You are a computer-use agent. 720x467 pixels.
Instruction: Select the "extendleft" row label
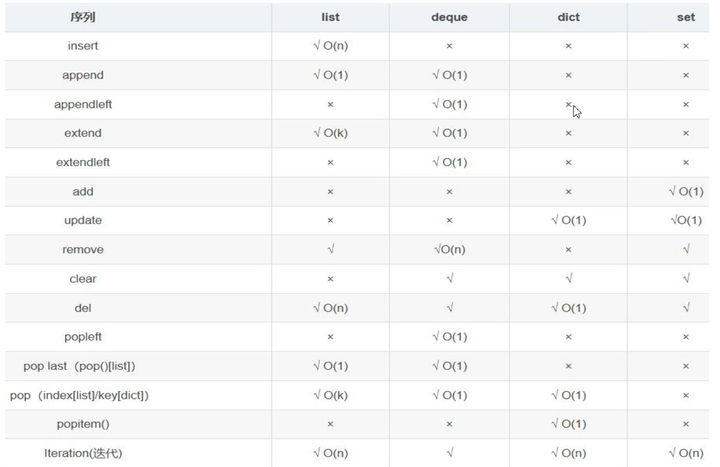[83, 162]
